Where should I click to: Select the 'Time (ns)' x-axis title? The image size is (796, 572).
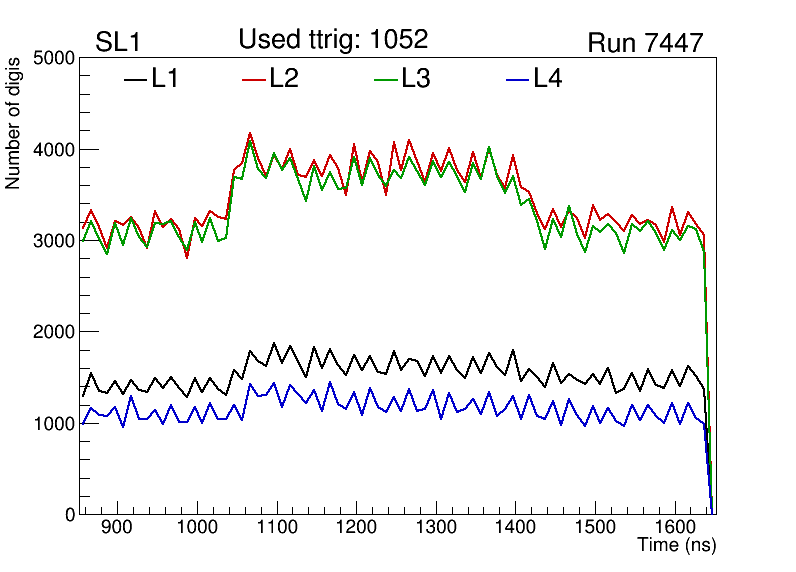coord(677,546)
